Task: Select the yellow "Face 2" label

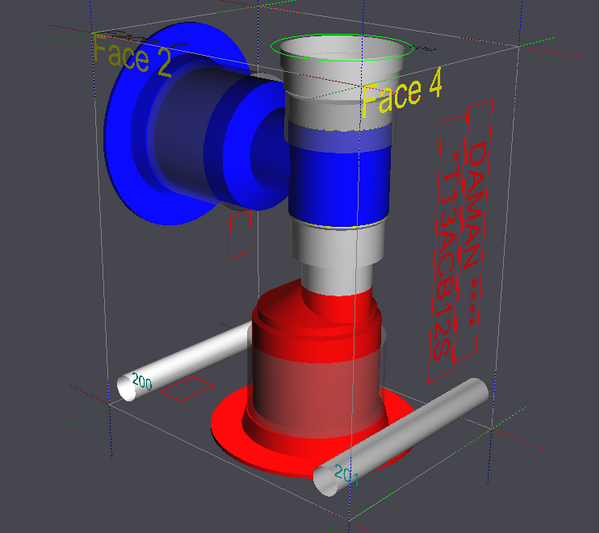Action: pyautogui.click(x=132, y=56)
